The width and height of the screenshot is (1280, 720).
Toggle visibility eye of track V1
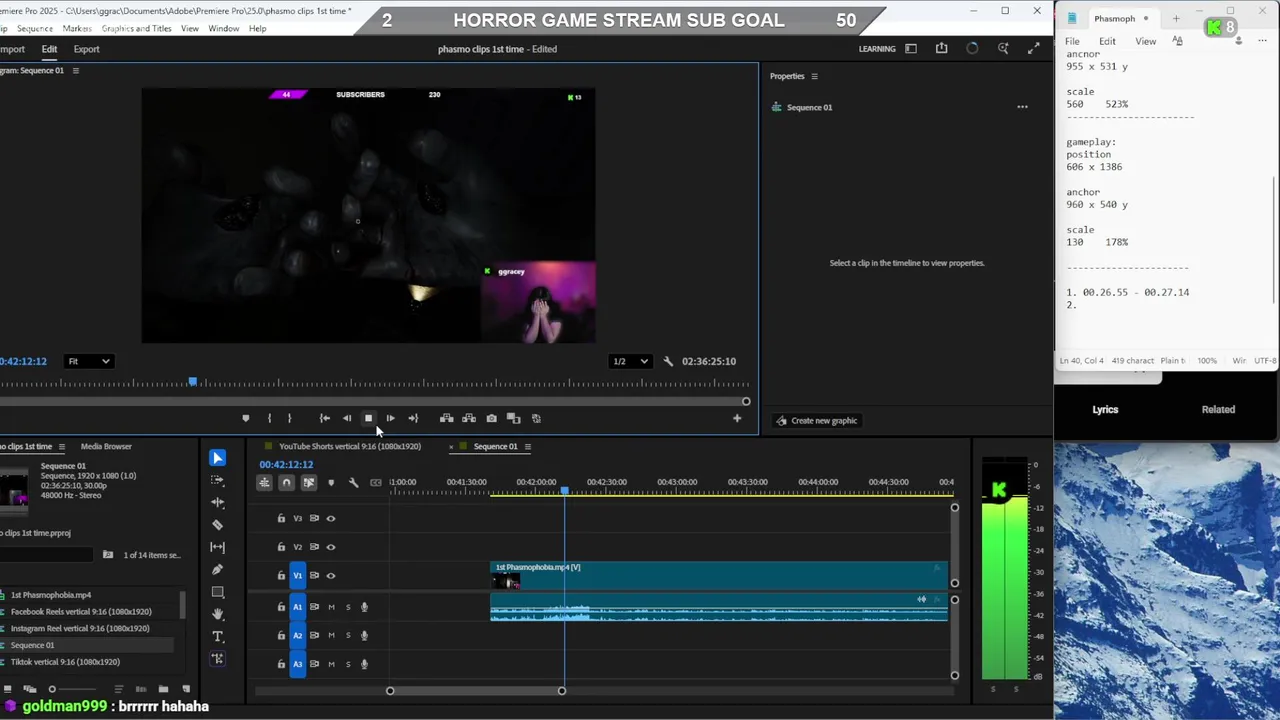[330, 575]
